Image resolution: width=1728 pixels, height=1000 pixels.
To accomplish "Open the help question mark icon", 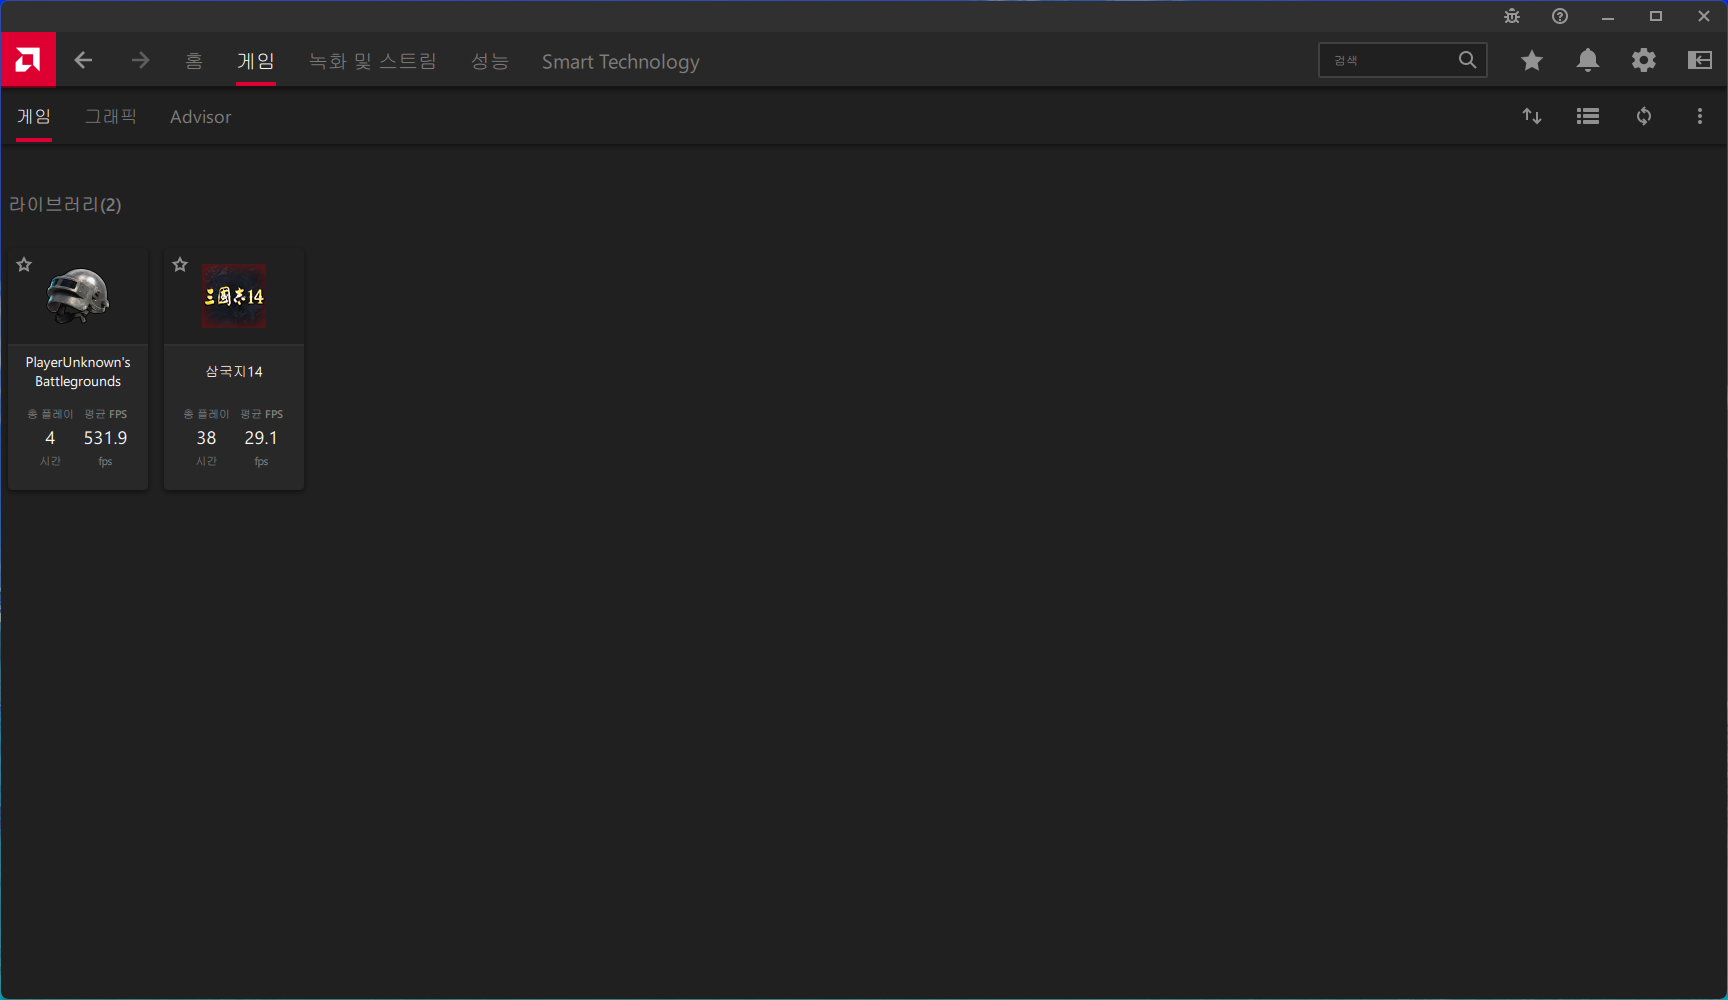I will click(1560, 16).
